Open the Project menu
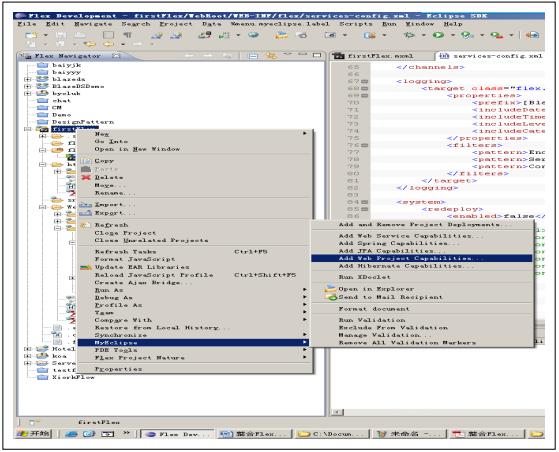Image resolution: width=559 pixels, height=452 pixels. click(x=176, y=24)
